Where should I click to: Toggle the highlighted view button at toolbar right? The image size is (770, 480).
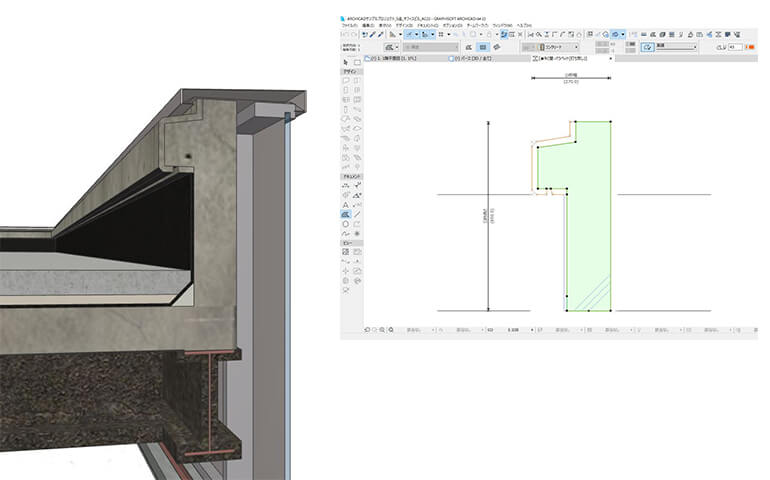coord(617,33)
